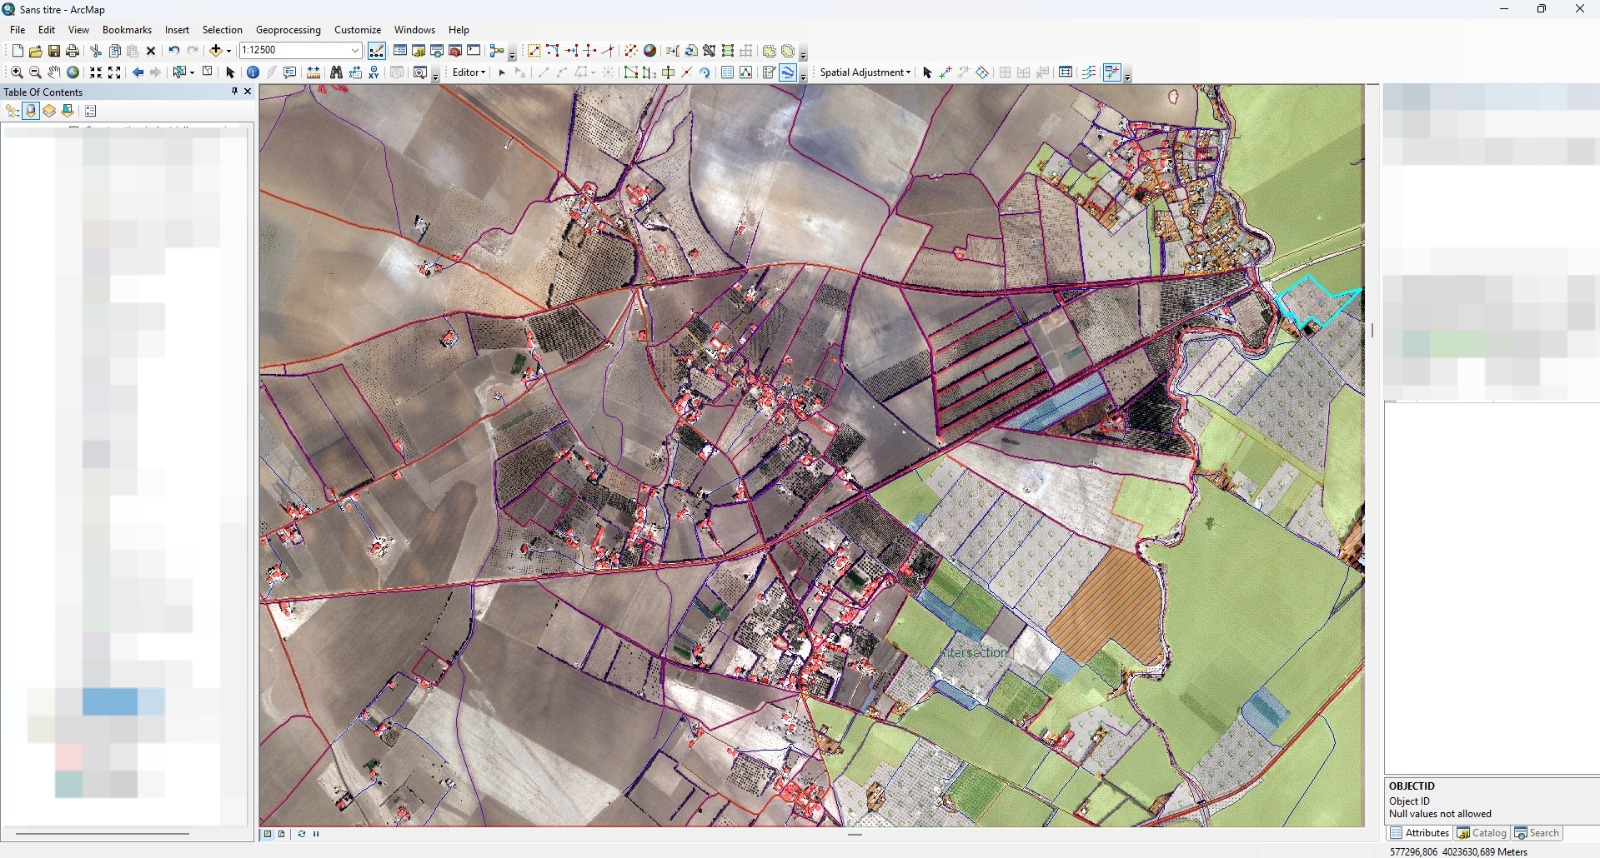Save the map document
This screenshot has height=858, width=1600.
pos(54,50)
